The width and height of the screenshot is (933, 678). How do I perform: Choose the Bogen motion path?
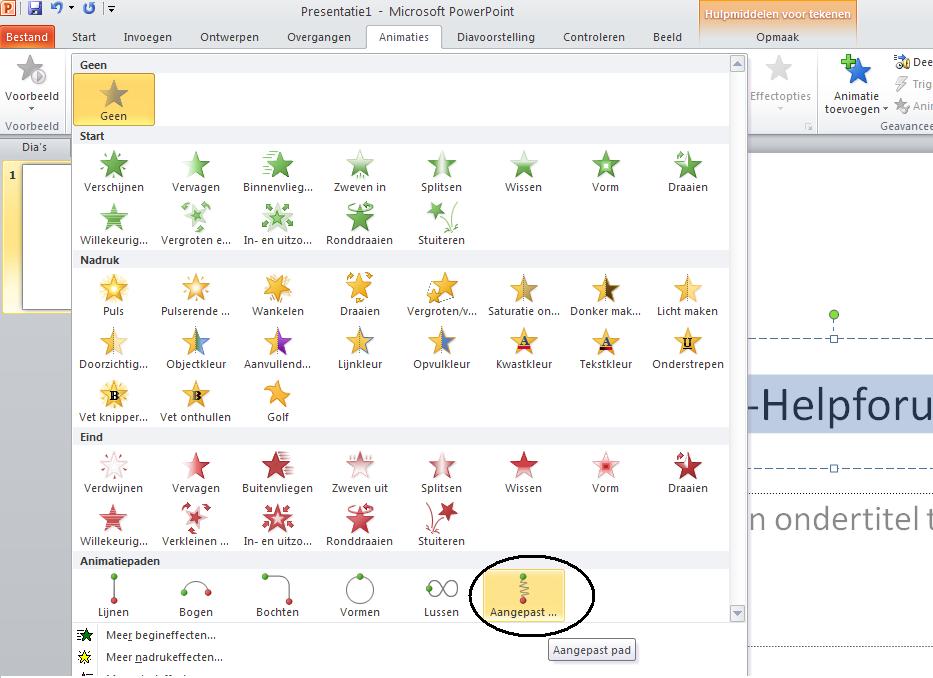coord(196,596)
